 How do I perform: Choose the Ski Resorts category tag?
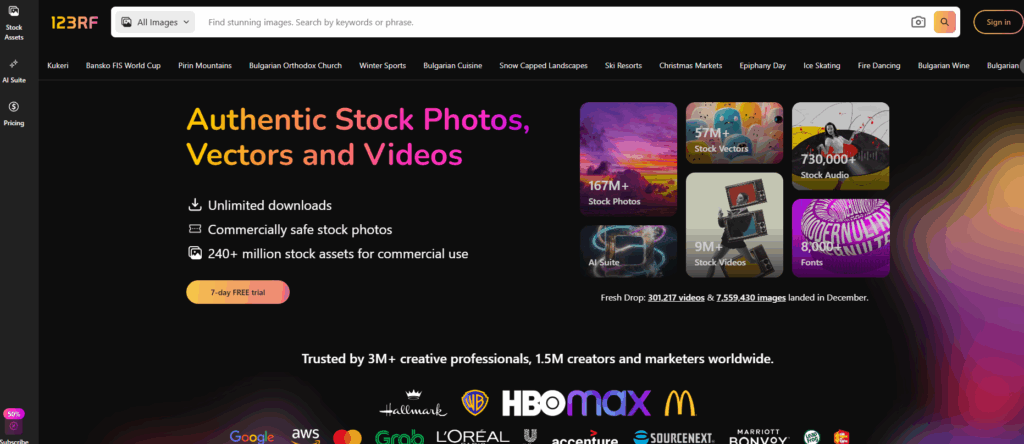[x=623, y=66]
